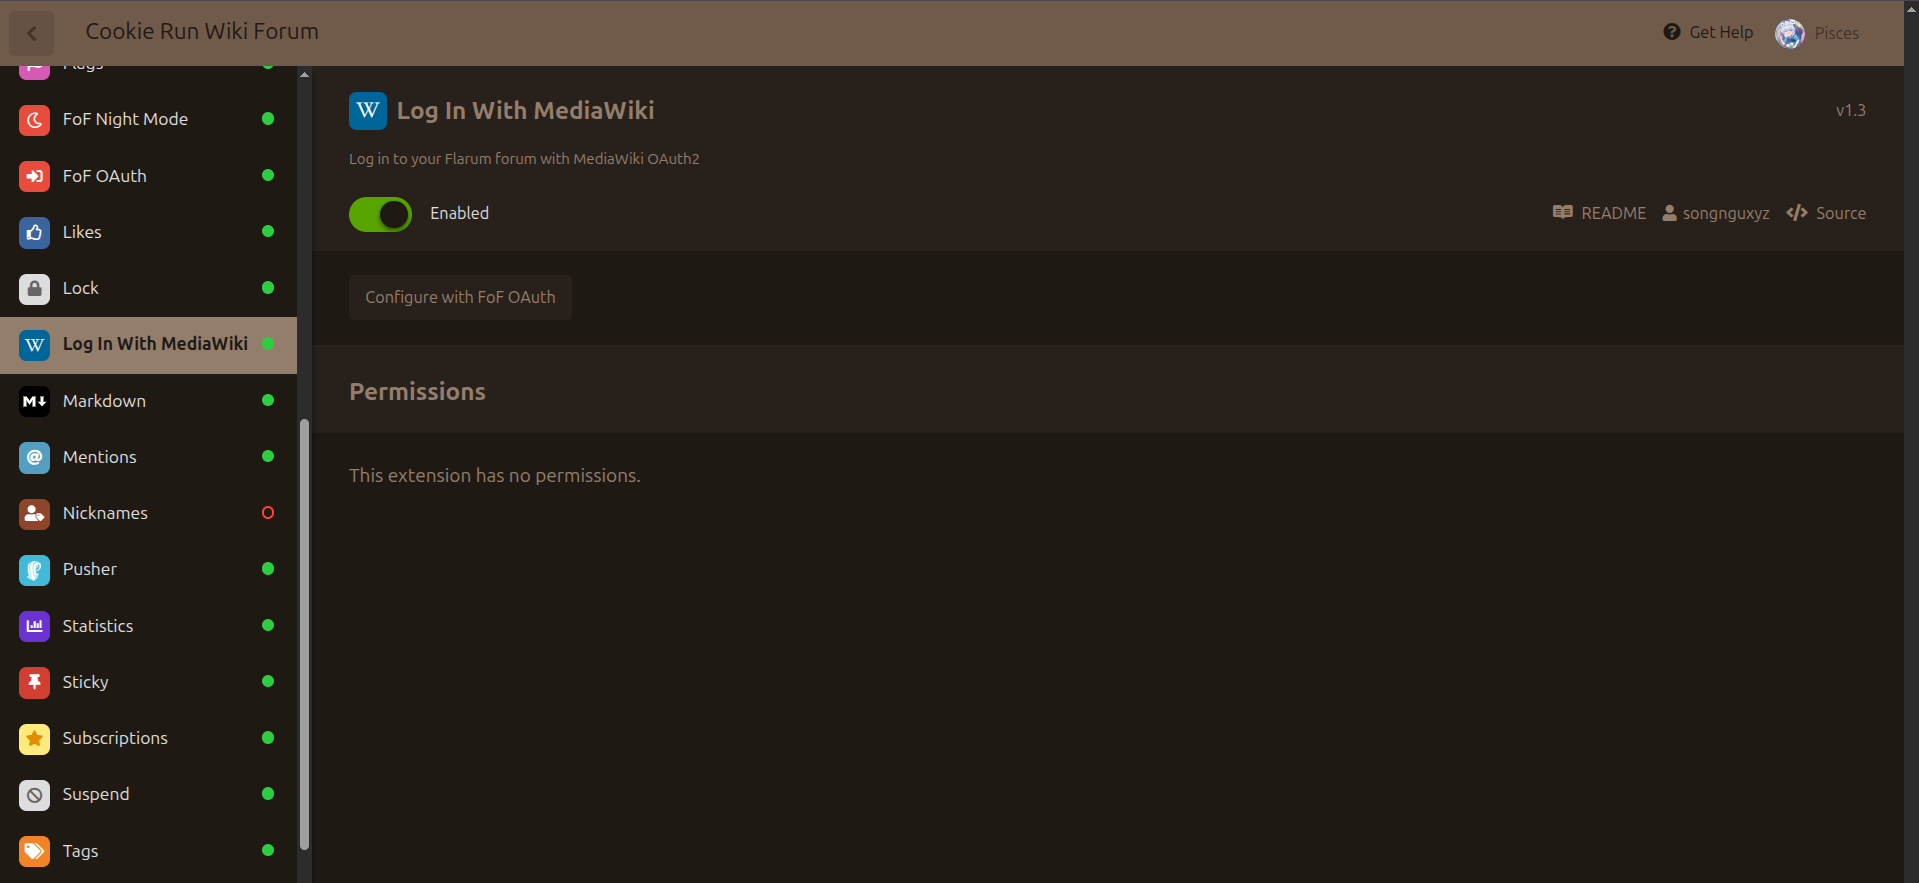Click the Sticky pin icon

click(34, 682)
